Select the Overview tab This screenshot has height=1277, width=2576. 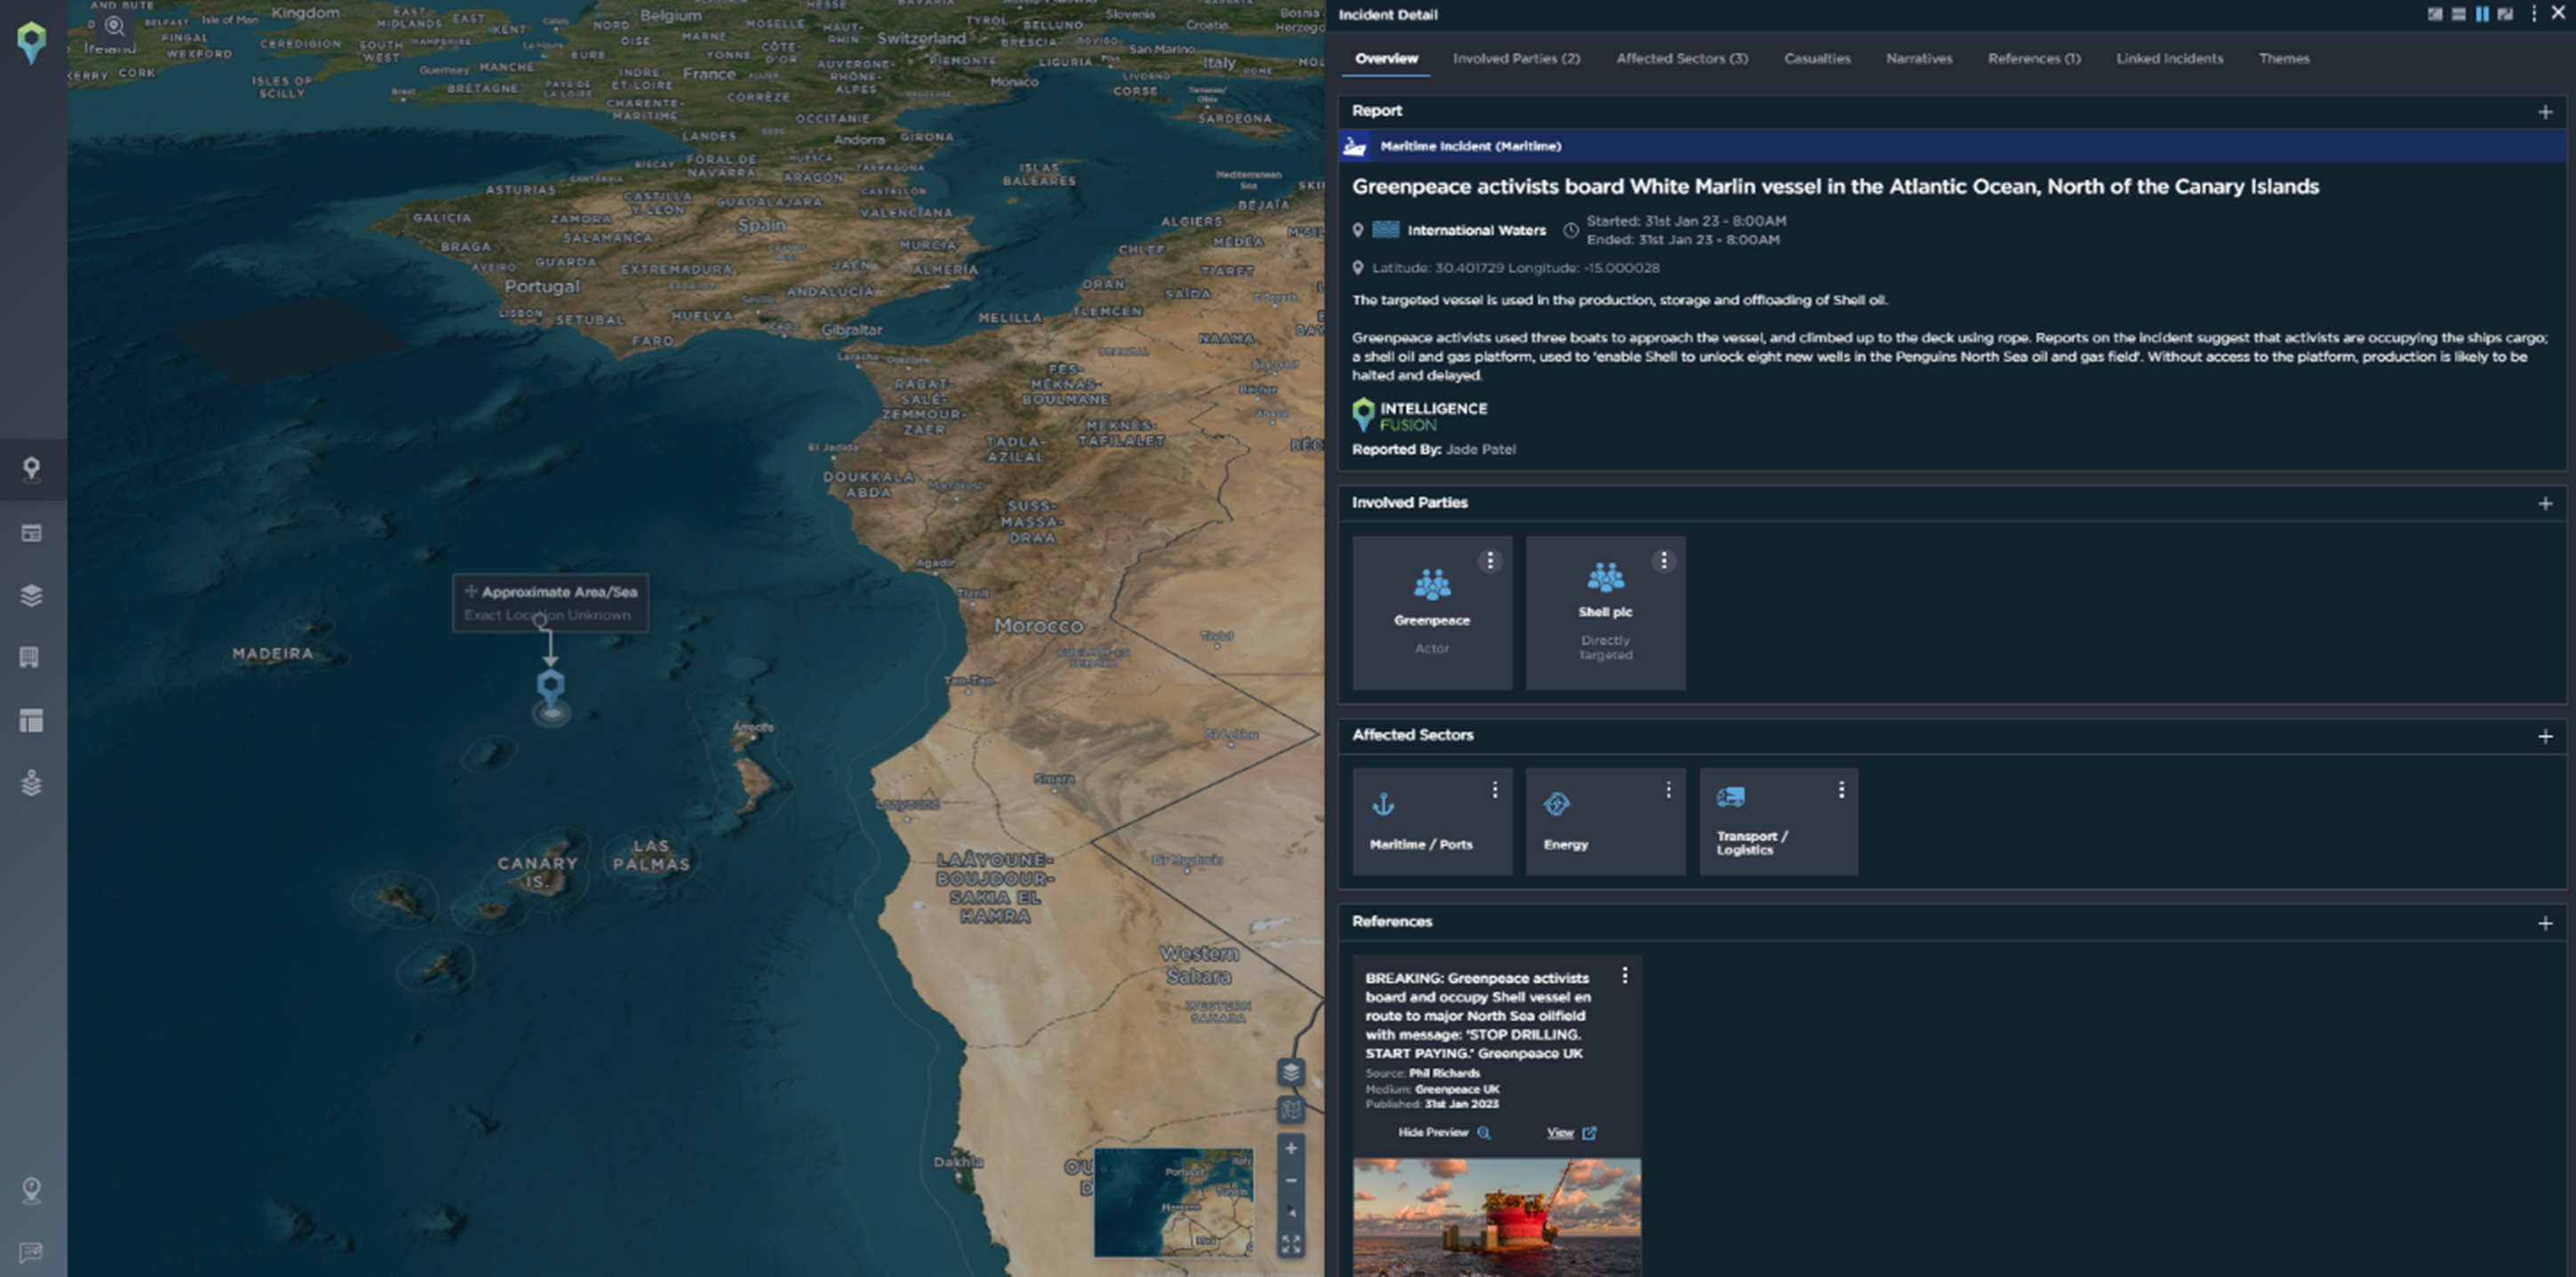coord(1386,59)
